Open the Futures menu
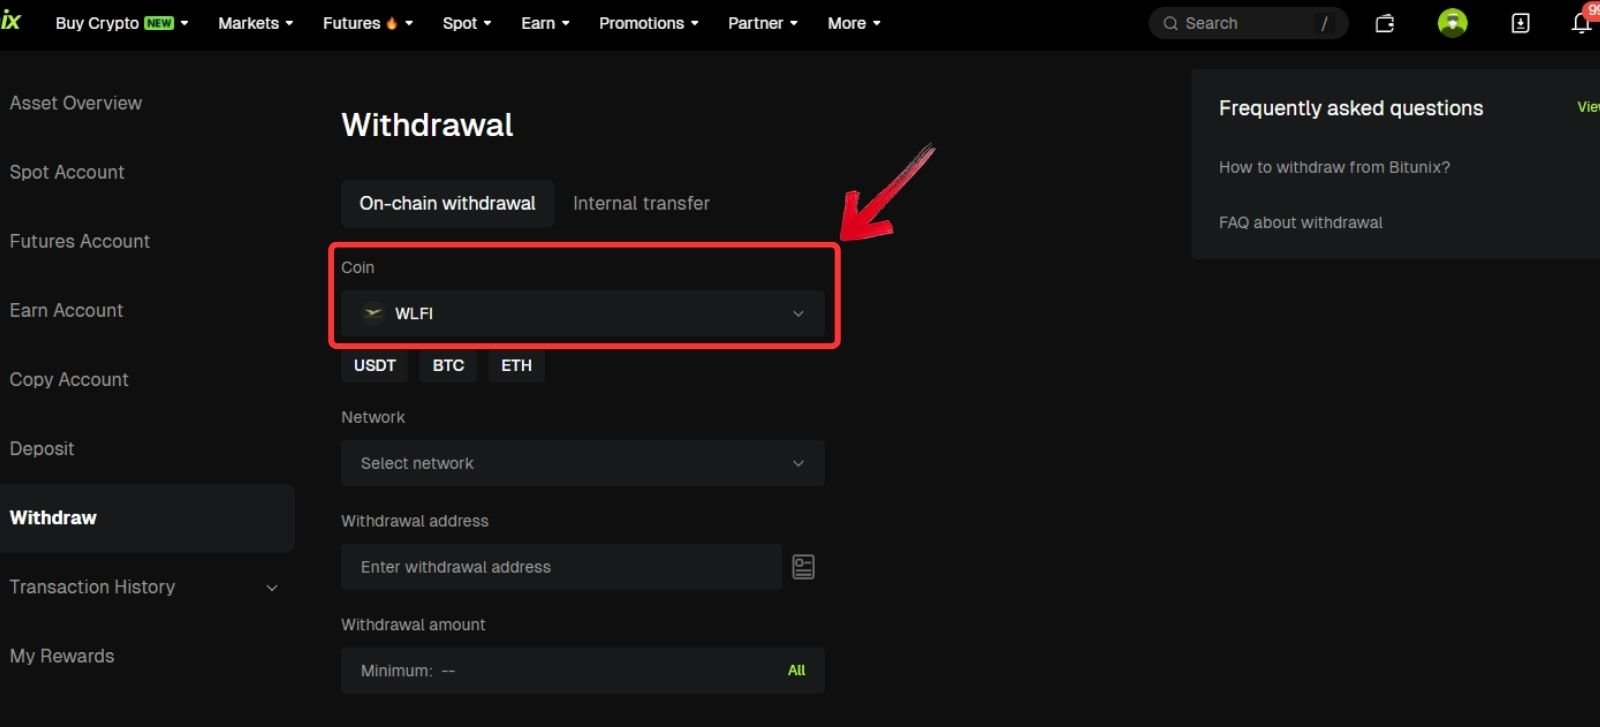Screen dimensions: 1600x727 (x=367, y=23)
